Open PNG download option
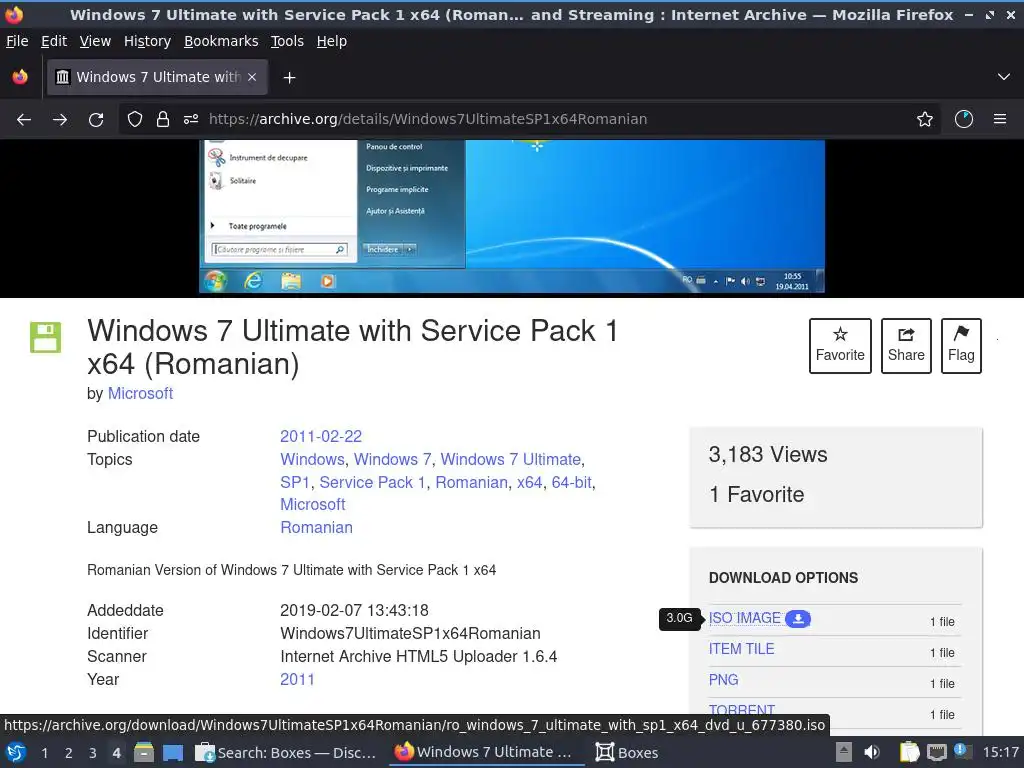 724,680
